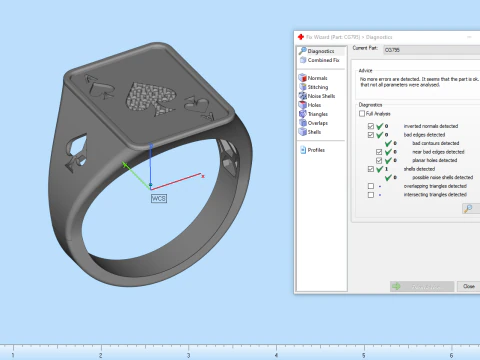480x360 pixels.
Task: Open the Diagnostics page in Fix Wizard
Action: (321, 51)
